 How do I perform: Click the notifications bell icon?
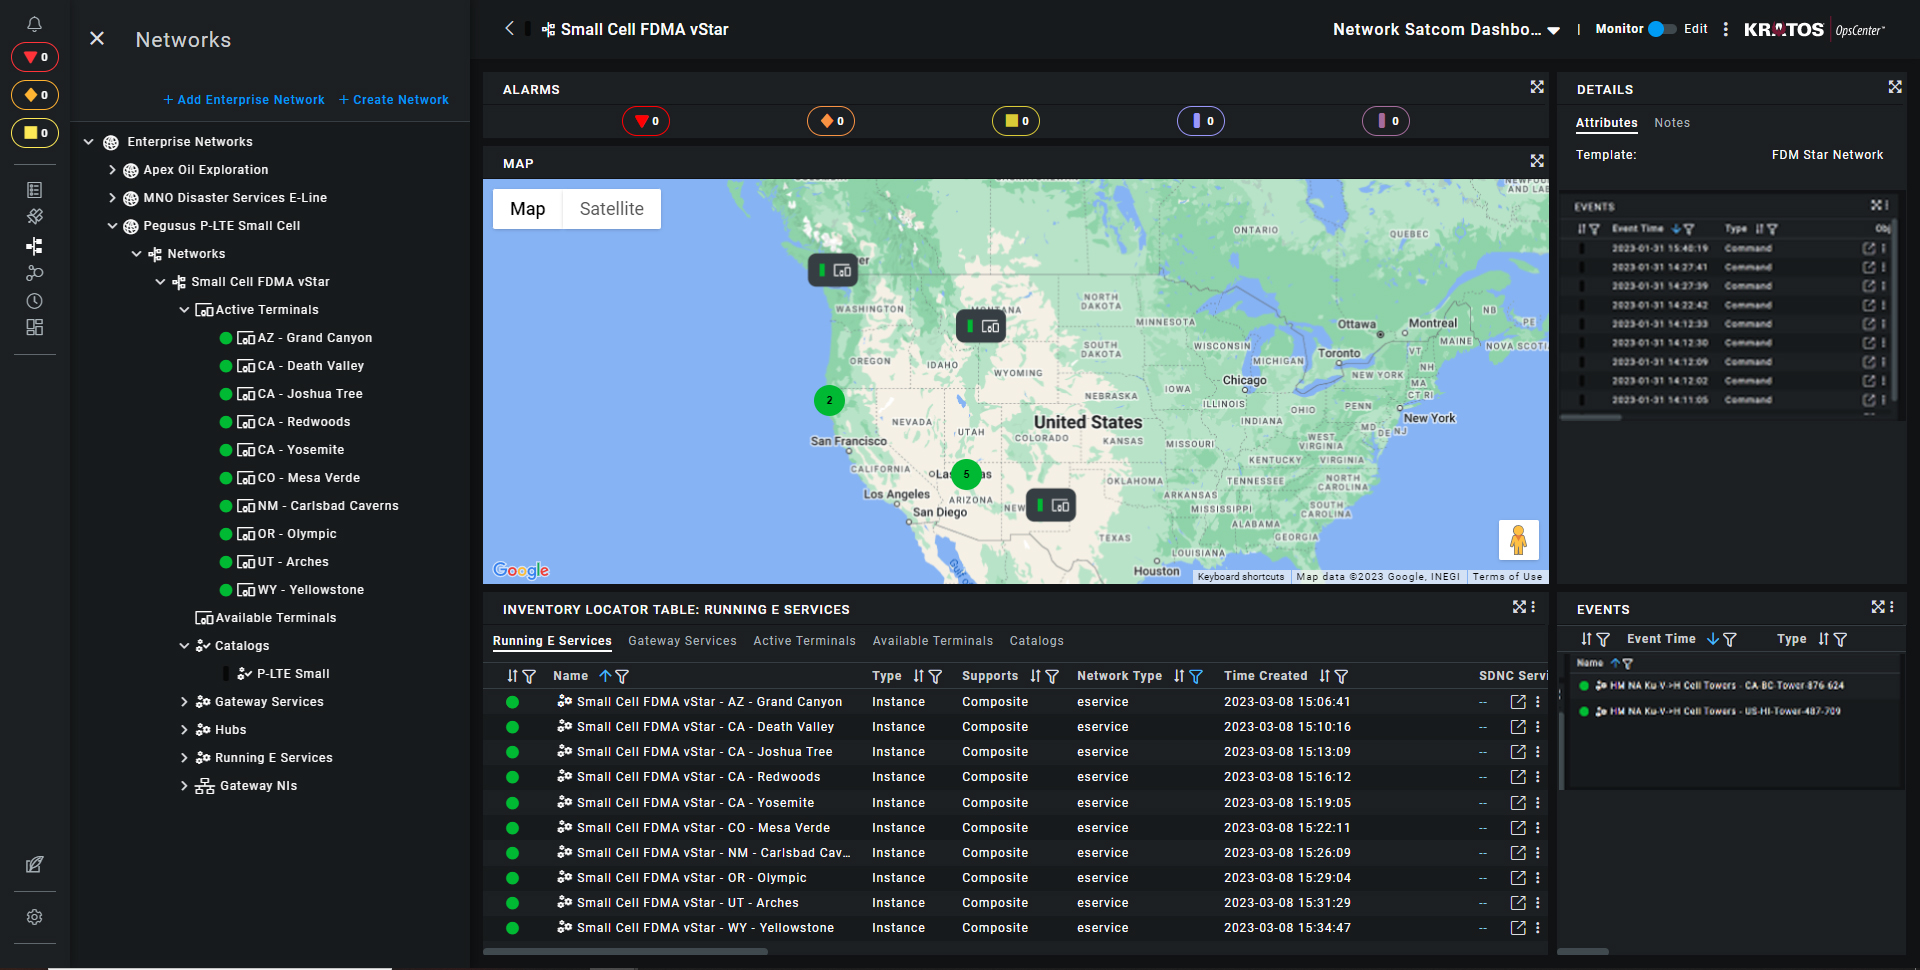tap(34, 24)
